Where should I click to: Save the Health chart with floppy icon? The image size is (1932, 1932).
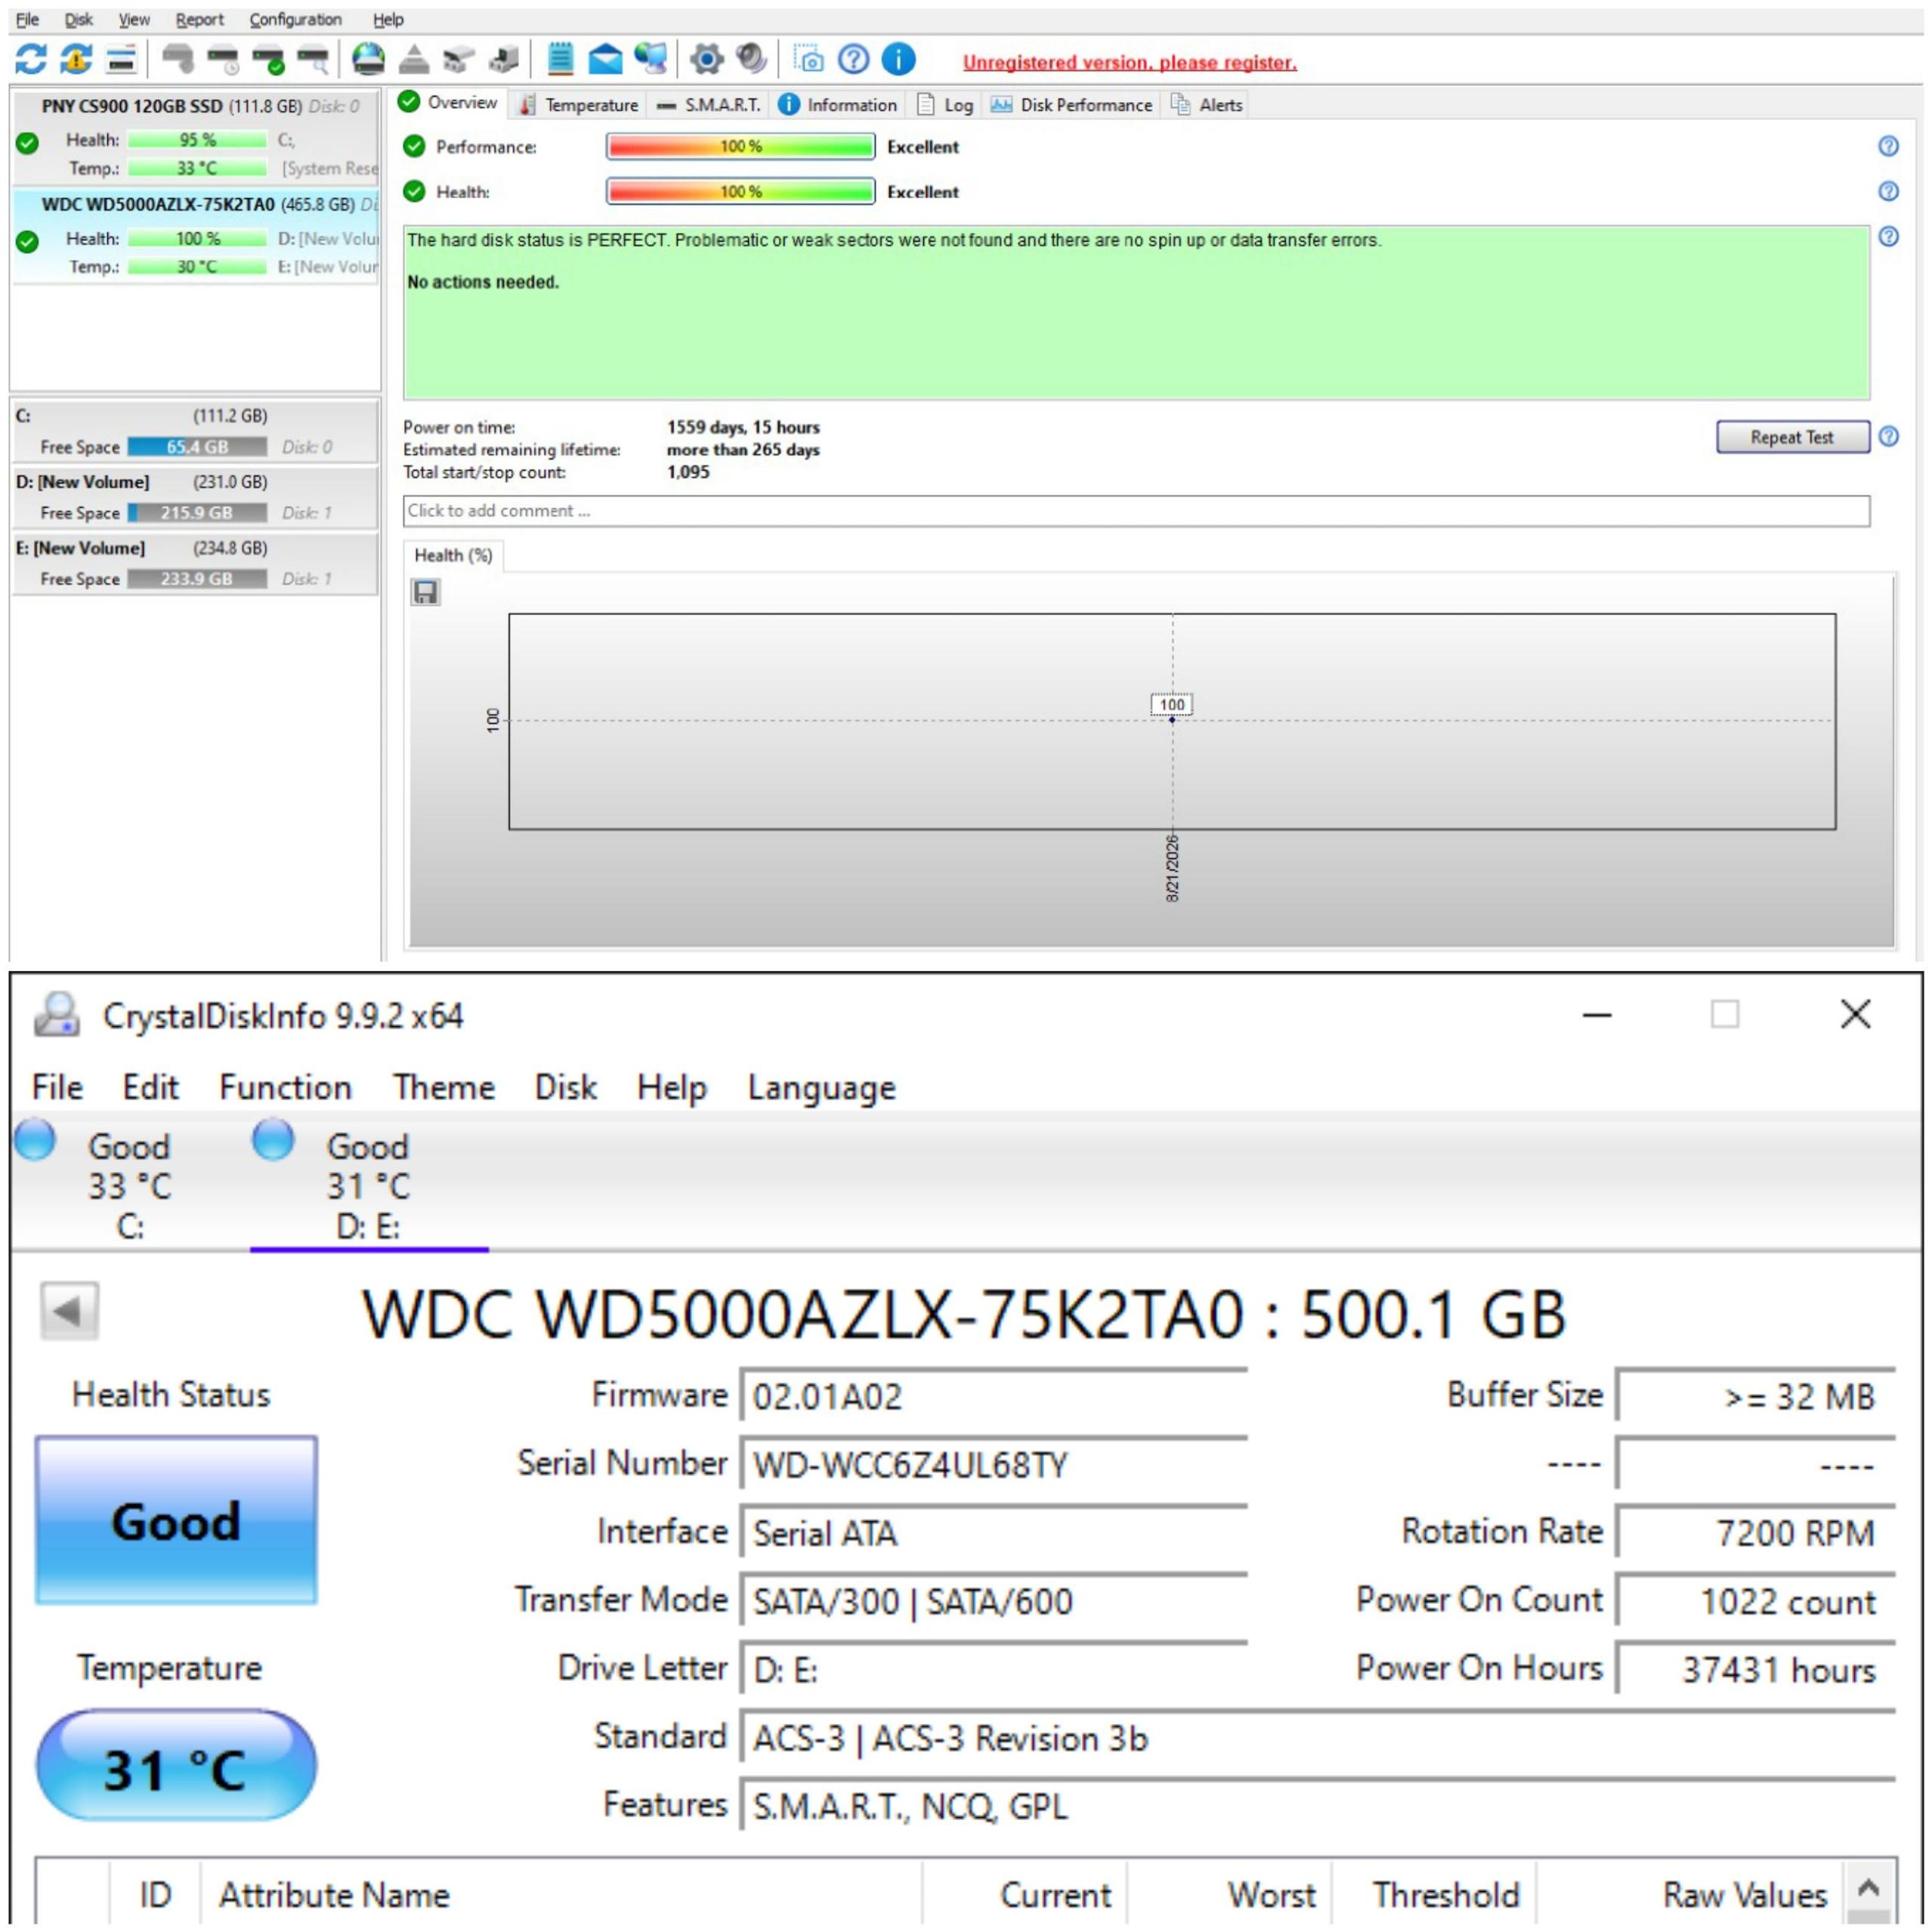(x=425, y=592)
